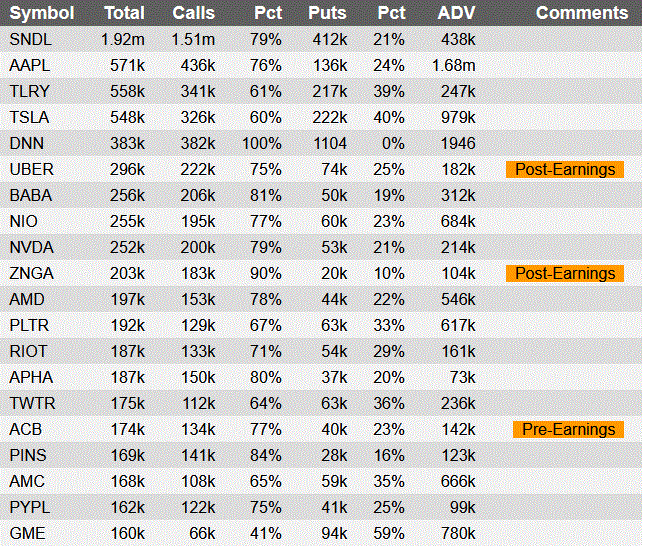
Task: Select the 100% calls percentage for DNN
Action: [260, 143]
